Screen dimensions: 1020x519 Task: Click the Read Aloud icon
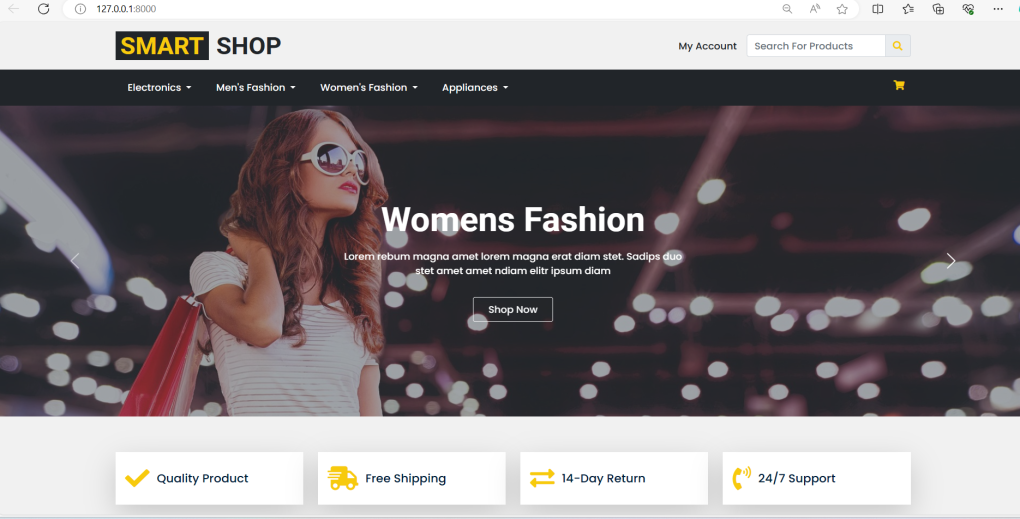[815, 9]
